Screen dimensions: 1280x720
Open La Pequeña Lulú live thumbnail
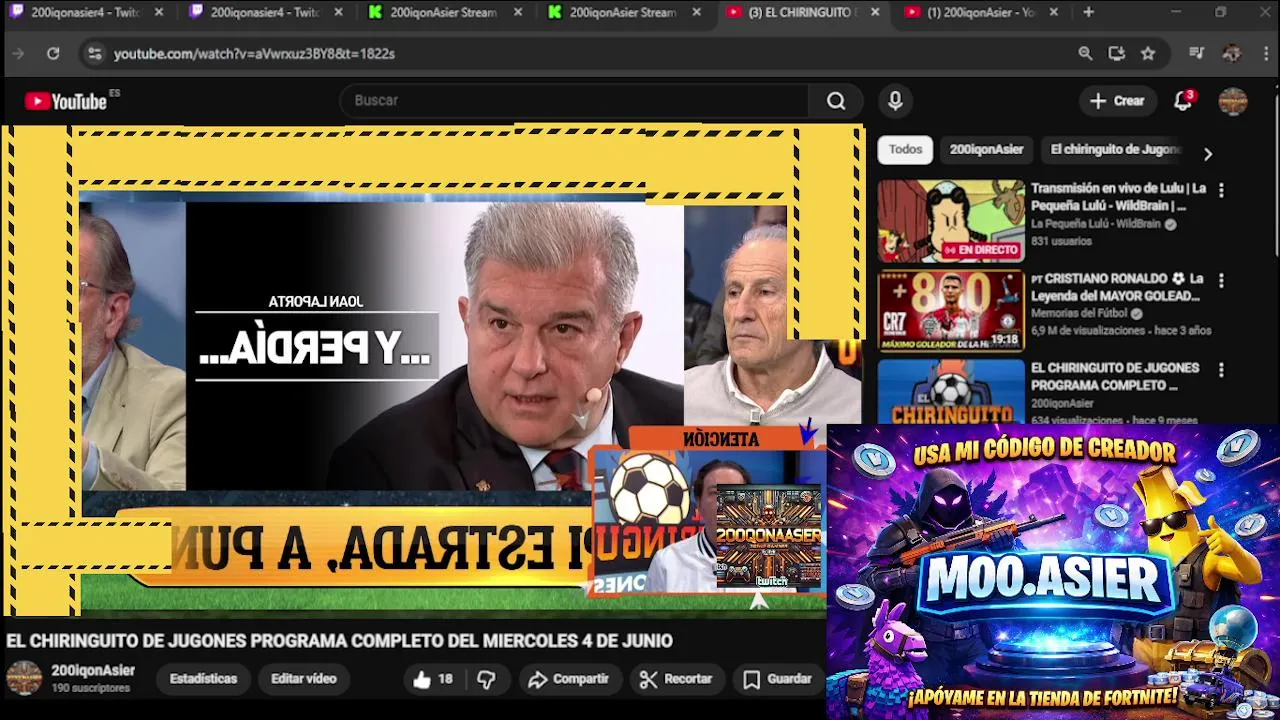[x=951, y=221]
